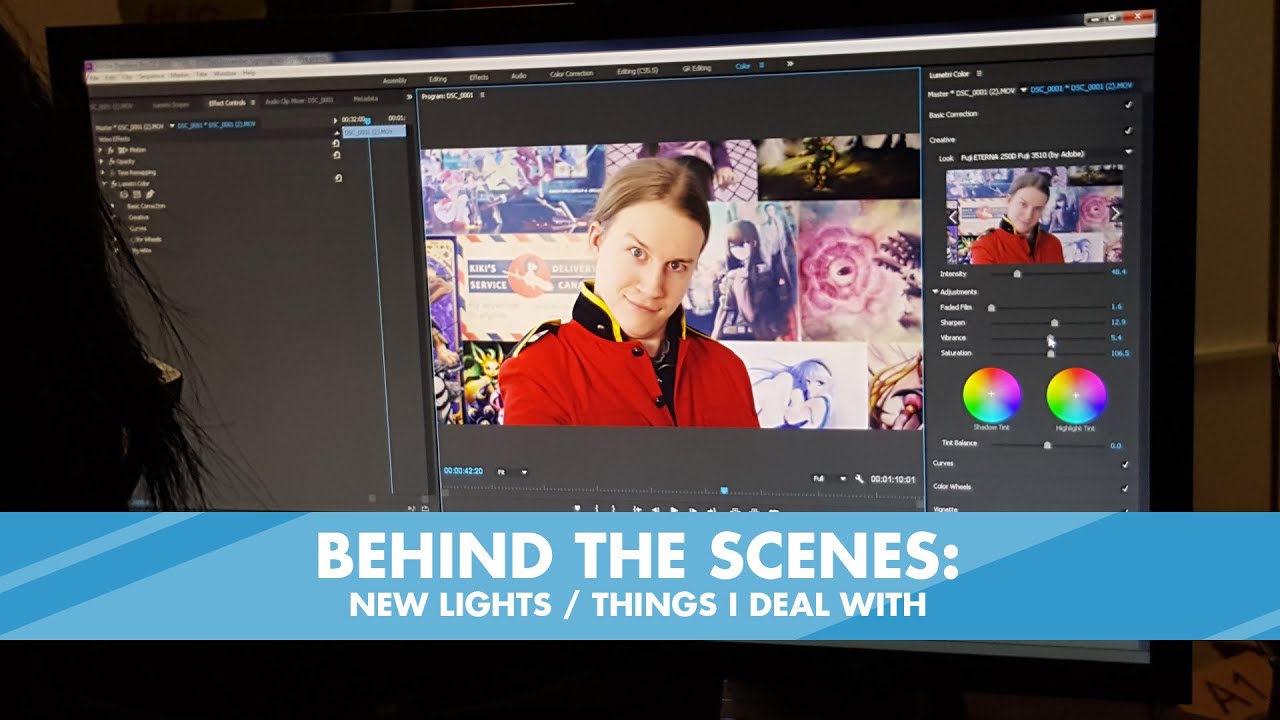Select pen mask tool under Lumetri Color
This screenshot has width=1280, height=720.
pos(150,194)
